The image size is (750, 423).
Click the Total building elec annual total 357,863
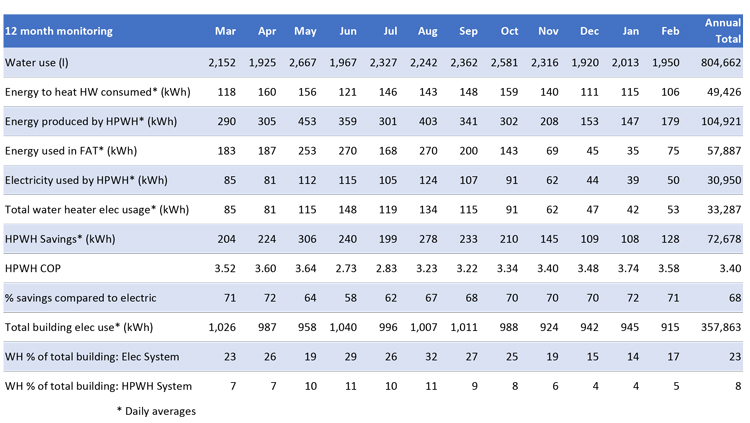(x=719, y=326)
